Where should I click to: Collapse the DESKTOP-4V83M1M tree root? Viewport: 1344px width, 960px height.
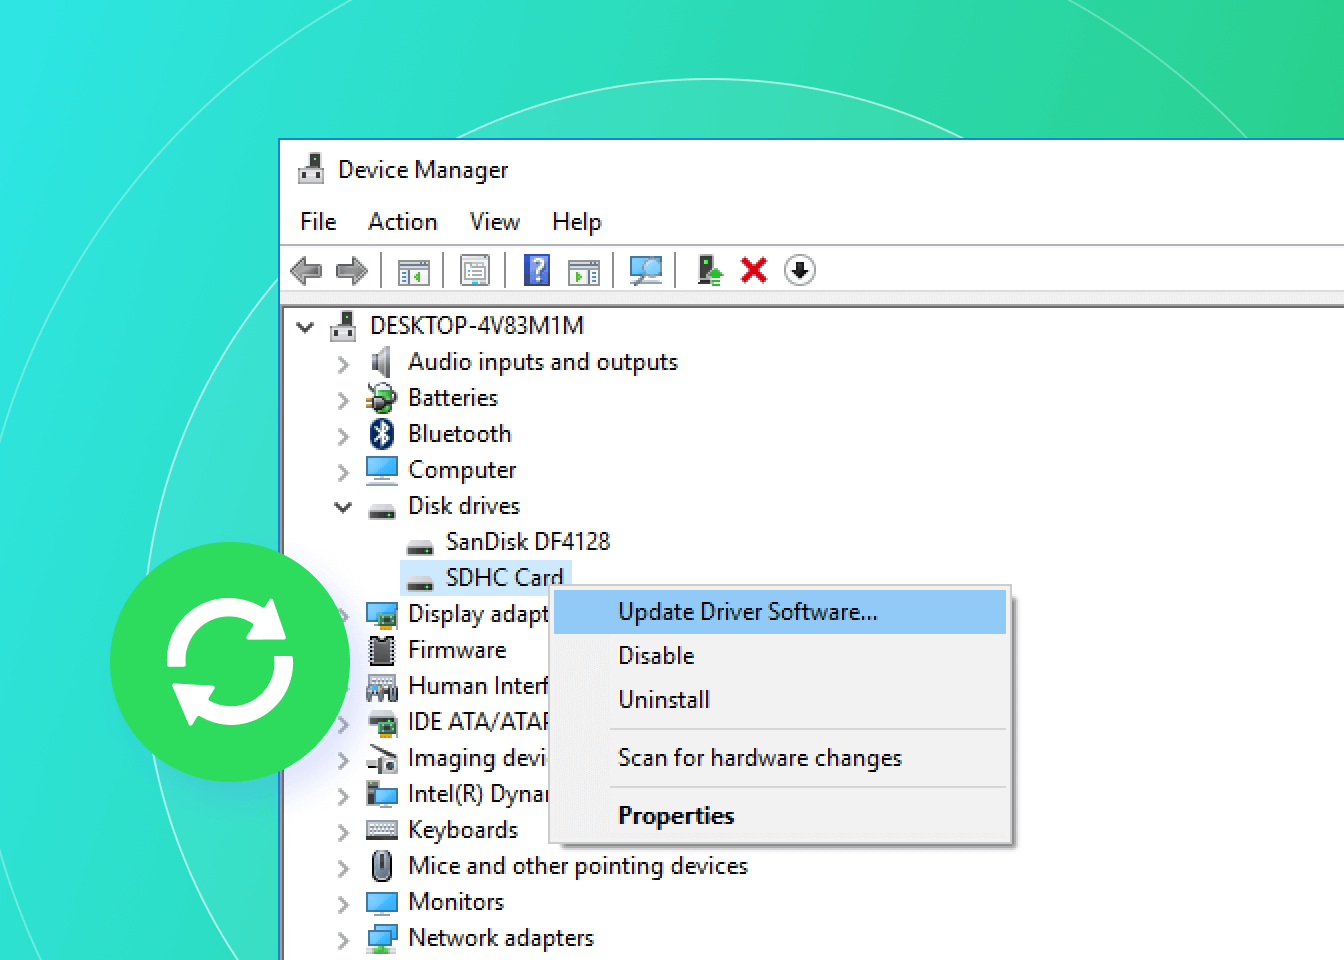click(x=305, y=327)
